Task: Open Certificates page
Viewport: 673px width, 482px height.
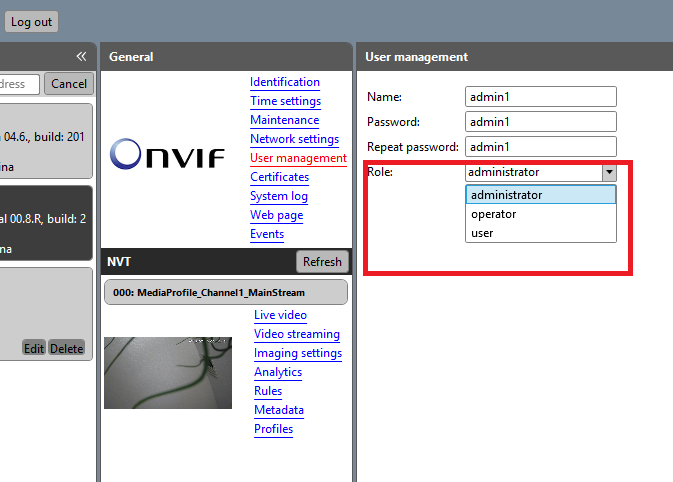Action: point(279,177)
